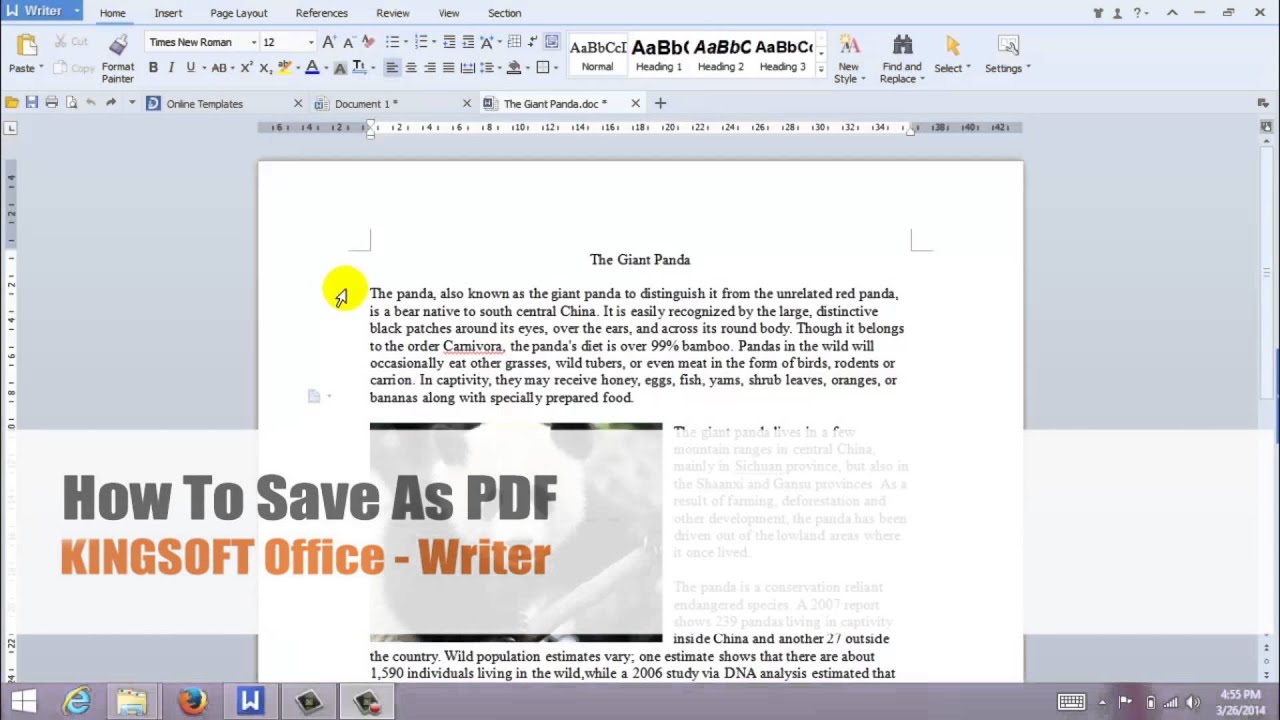The width and height of the screenshot is (1280, 720).
Task: Expand quick access toolbar customize arrow
Action: pos(131,103)
